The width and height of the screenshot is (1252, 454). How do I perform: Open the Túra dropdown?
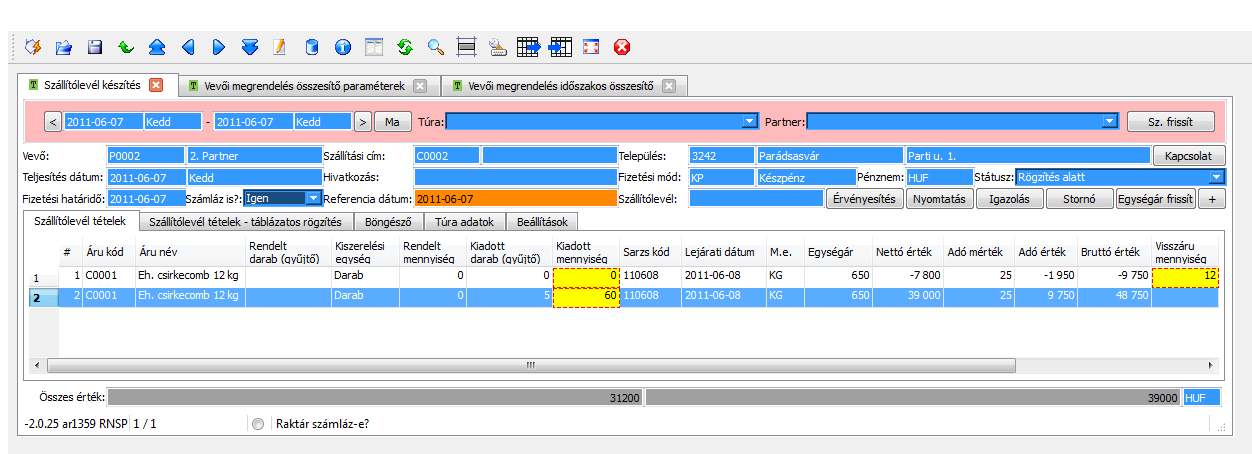750,122
